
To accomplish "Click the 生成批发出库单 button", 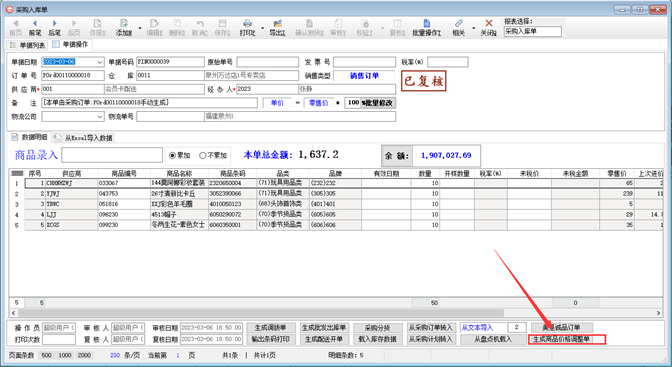I will pos(324,328).
